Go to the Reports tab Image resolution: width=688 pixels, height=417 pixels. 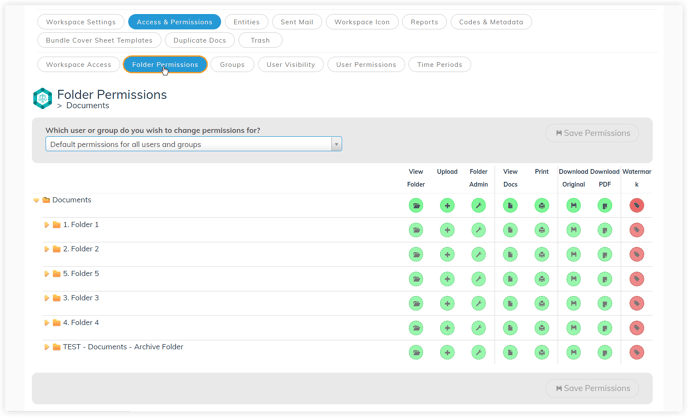(x=424, y=22)
